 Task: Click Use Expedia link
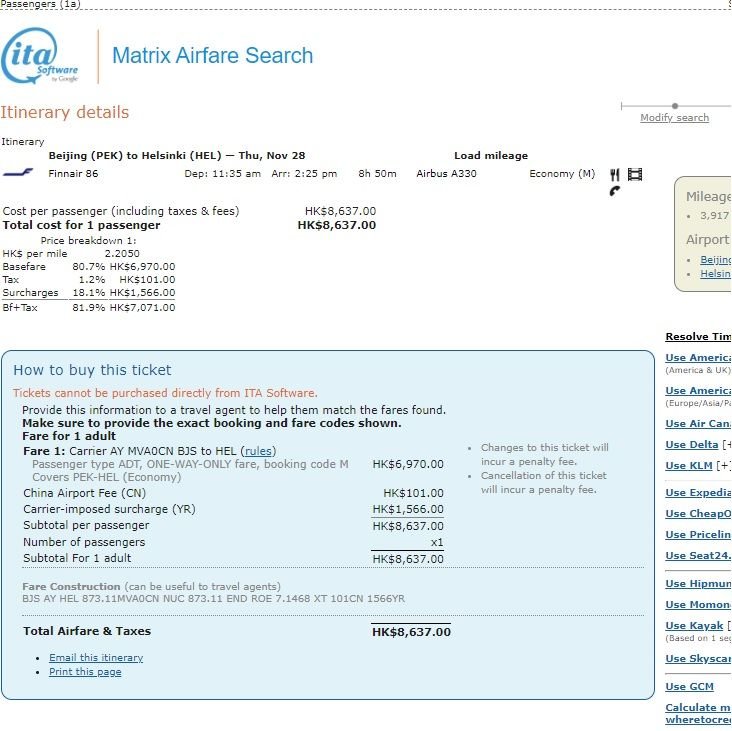tap(698, 492)
